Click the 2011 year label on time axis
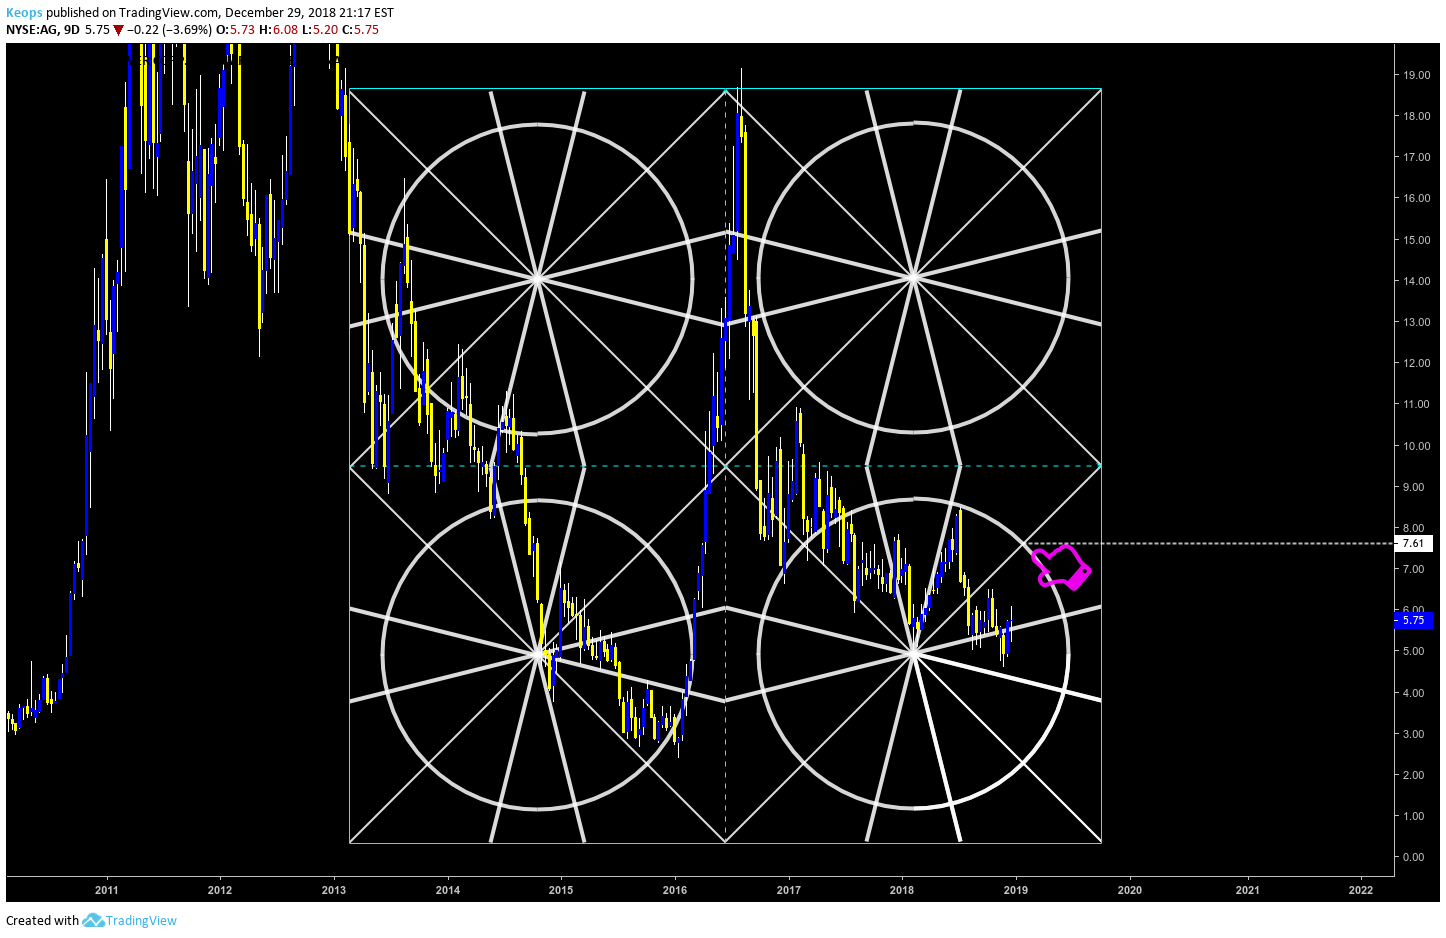1446x938 pixels. (x=106, y=890)
